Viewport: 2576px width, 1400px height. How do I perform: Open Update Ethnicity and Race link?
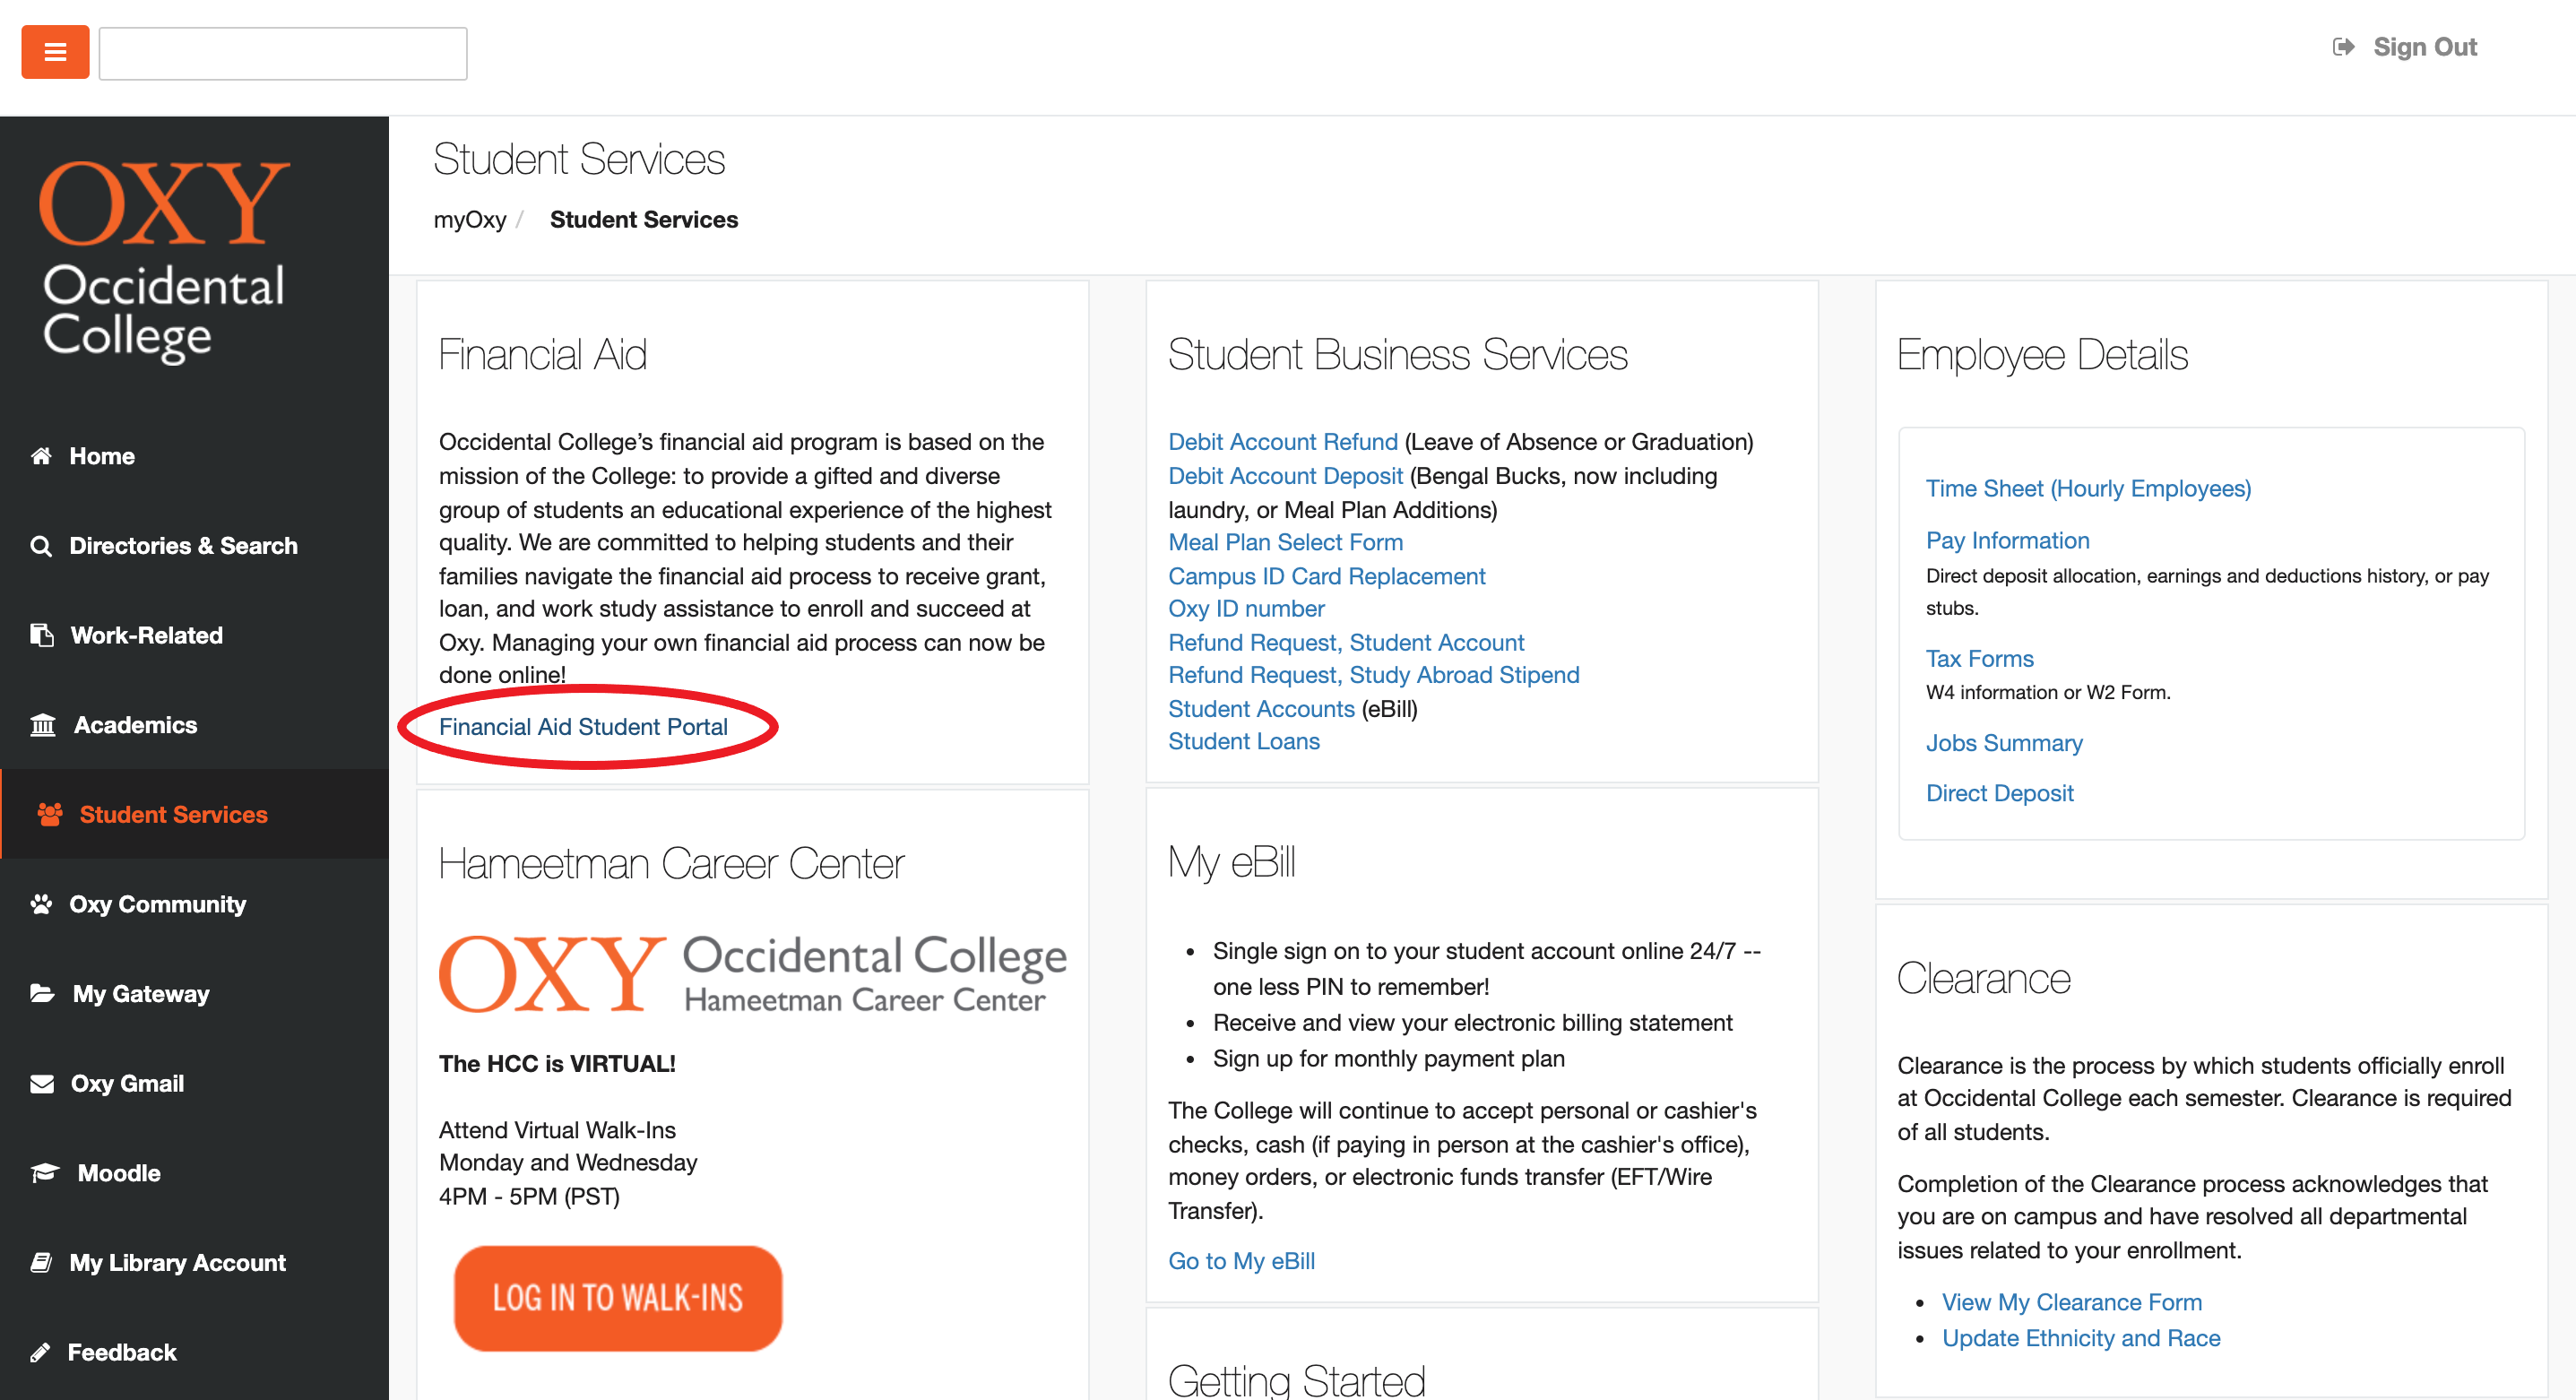[2080, 1338]
